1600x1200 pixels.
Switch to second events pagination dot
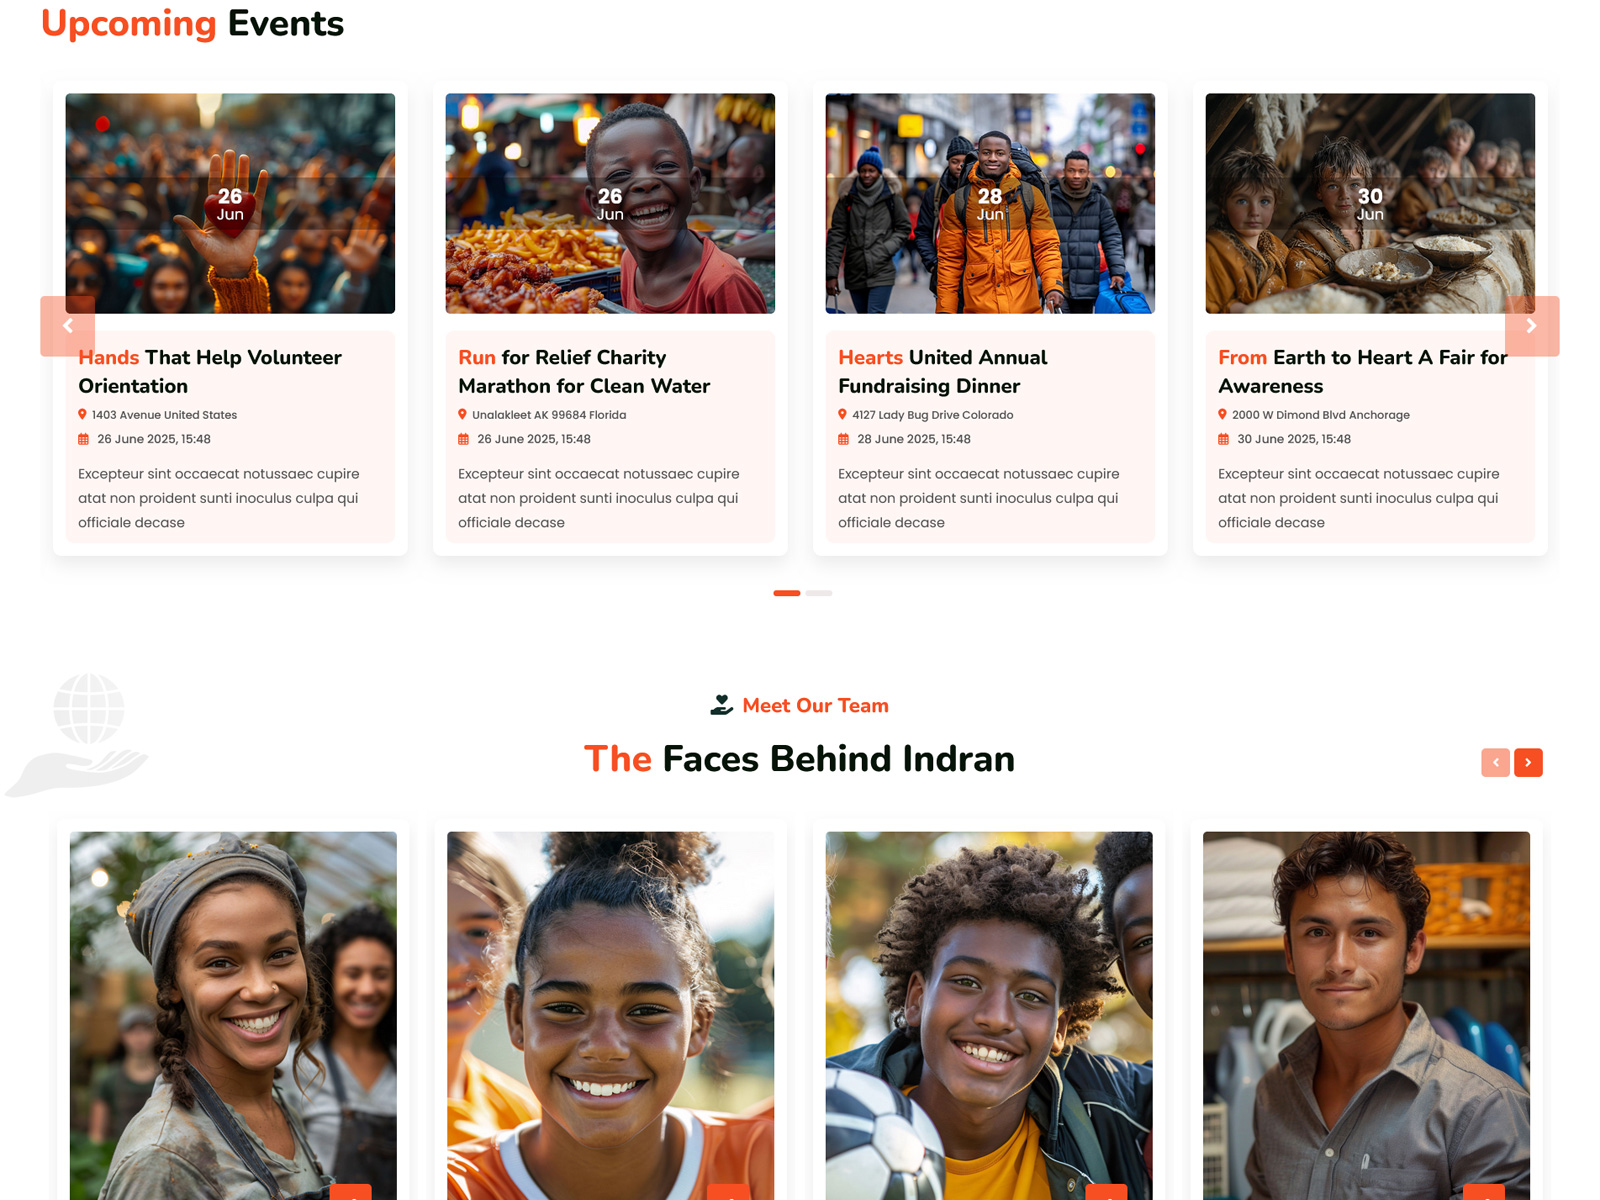point(819,593)
